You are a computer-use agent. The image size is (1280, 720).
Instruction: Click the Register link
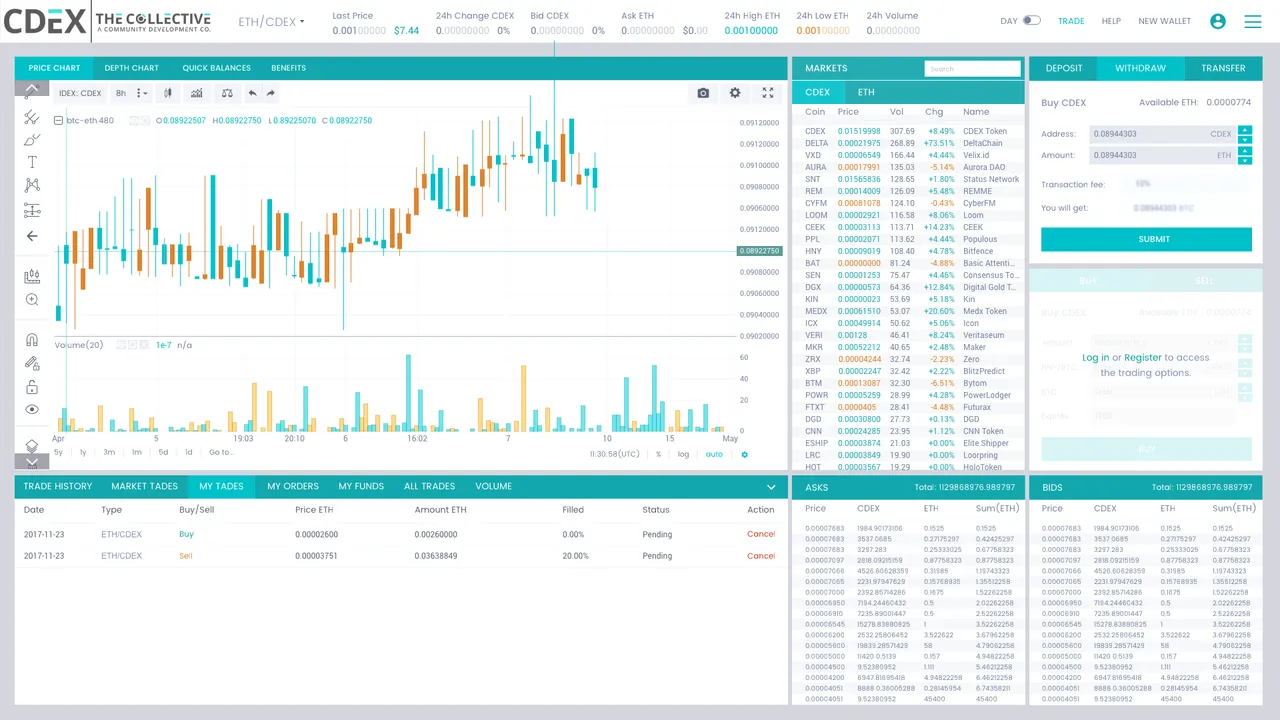[1143, 357]
